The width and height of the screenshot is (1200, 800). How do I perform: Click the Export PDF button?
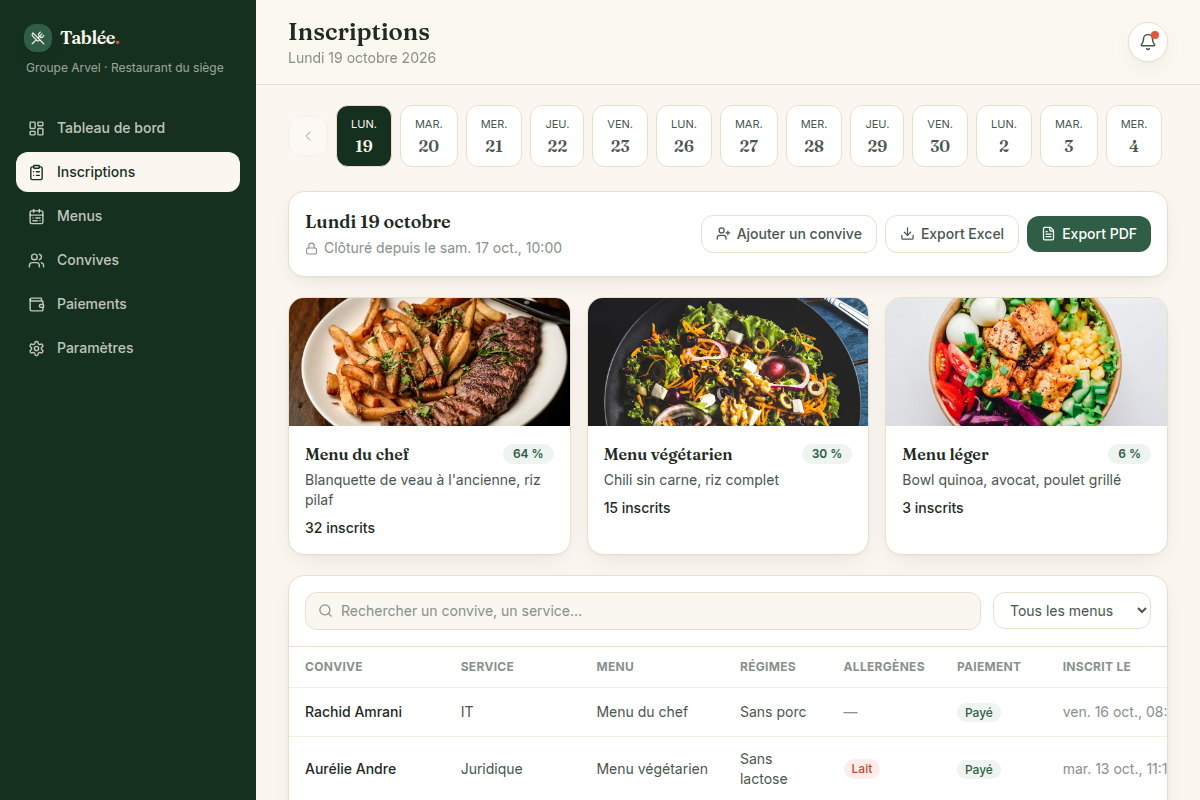1089,234
